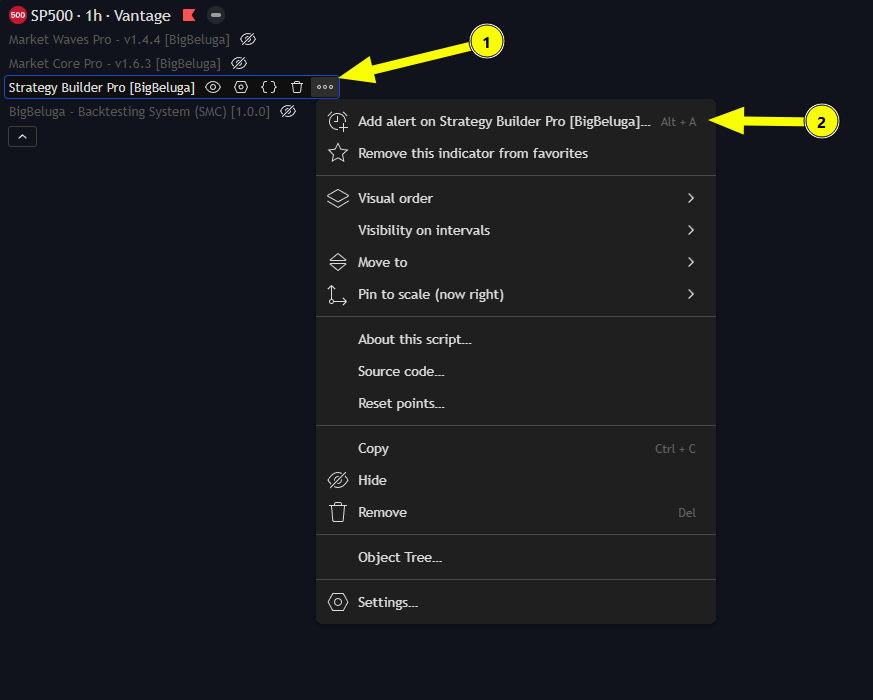Choose Object Tree from context menu
The width and height of the screenshot is (873, 700).
click(x=400, y=557)
